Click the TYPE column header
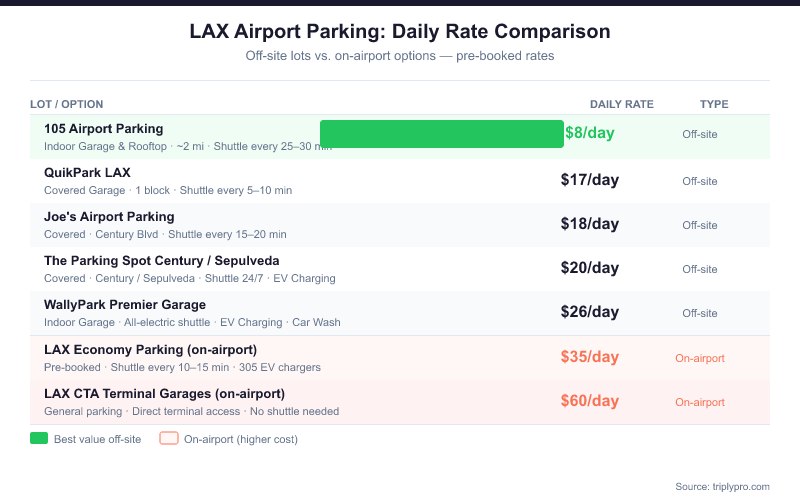800x500 pixels. pos(714,104)
